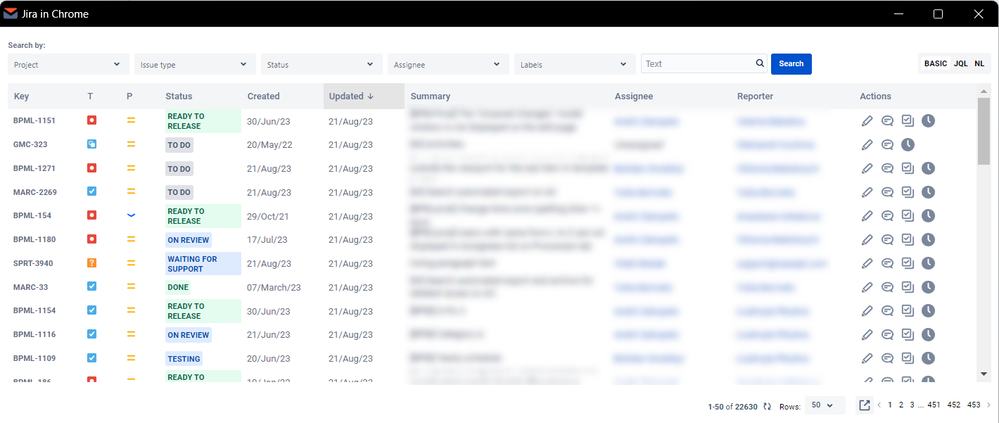Click the clock icon for BPML-1109

(928, 358)
